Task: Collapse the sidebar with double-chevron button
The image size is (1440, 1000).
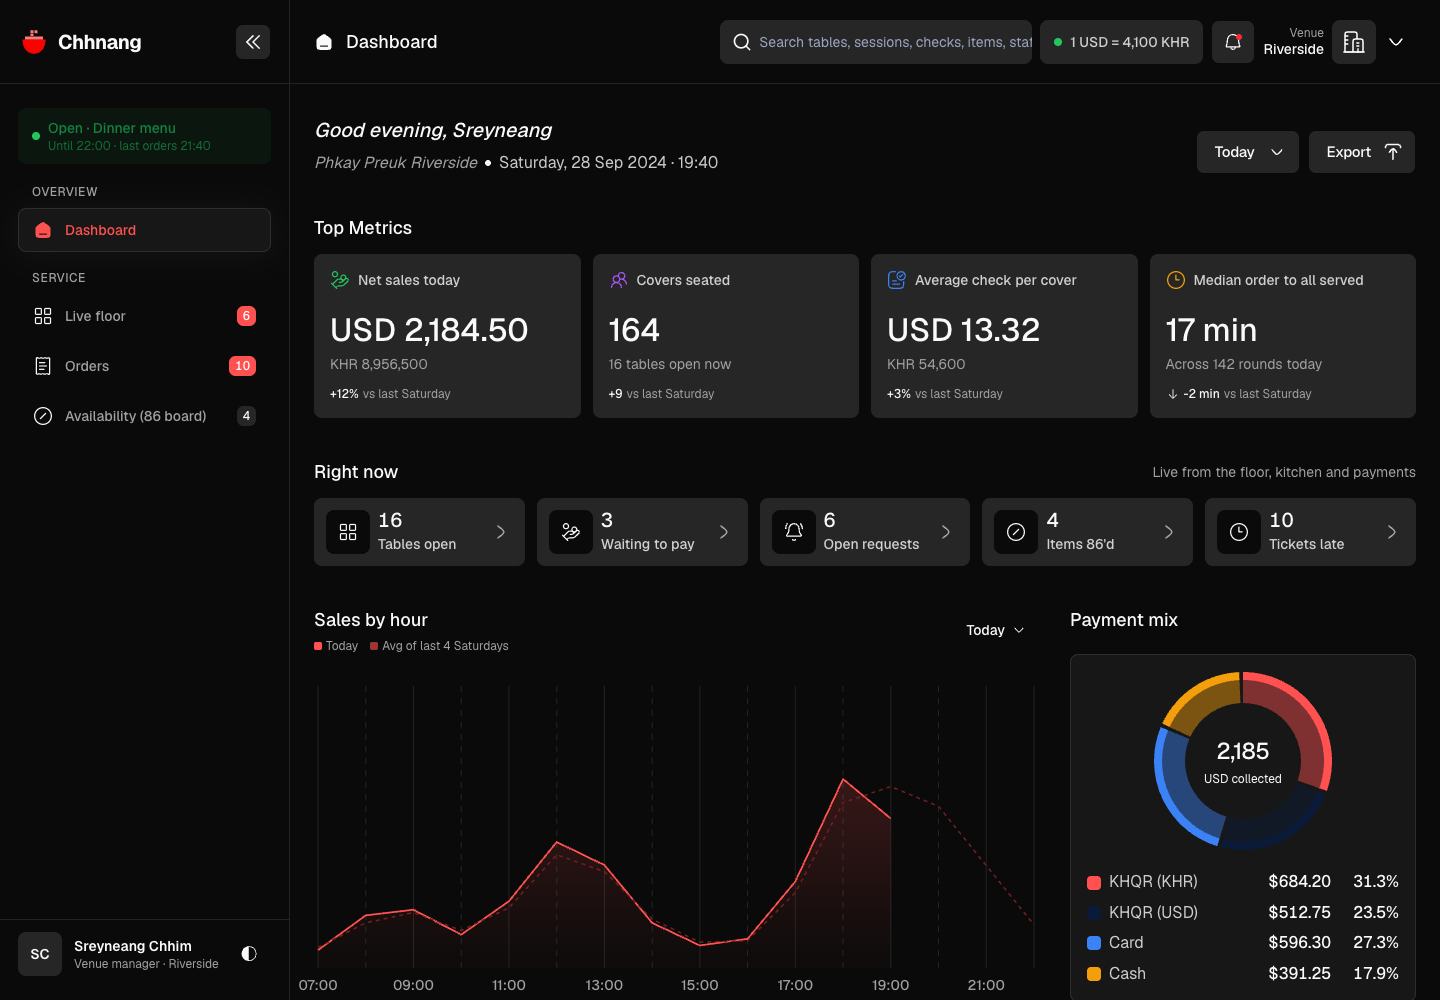Action: coord(253,42)
